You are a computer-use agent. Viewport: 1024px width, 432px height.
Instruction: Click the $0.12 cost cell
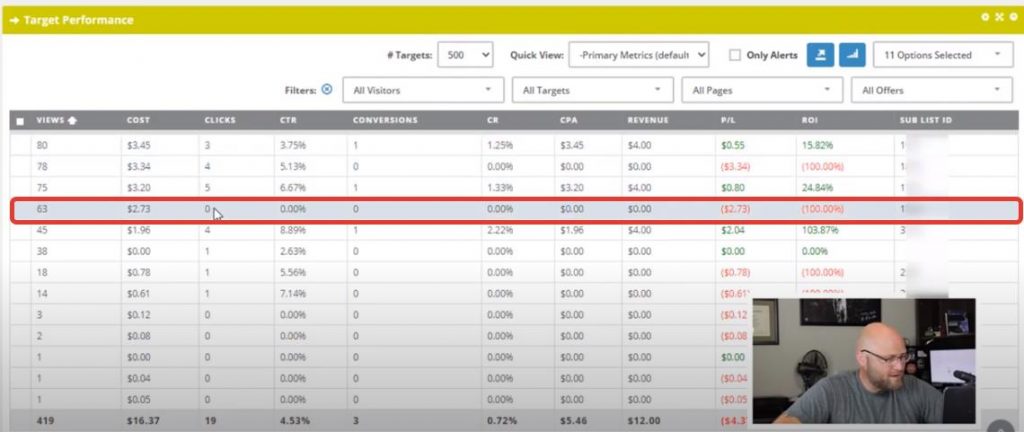(137, 315)
